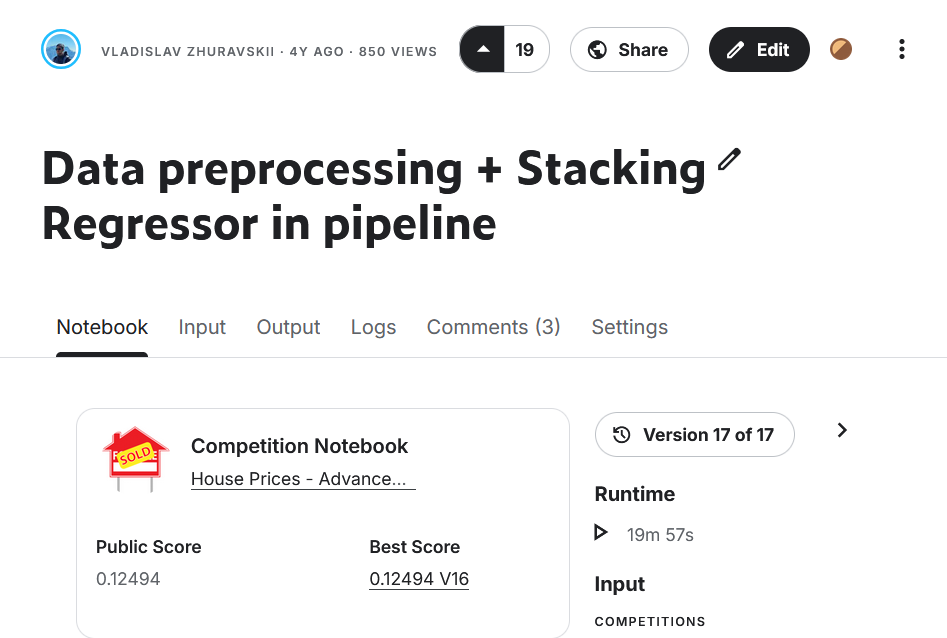Select the Output tab
The width and height of the screenshot is (947, 638).
(x=288, y=327)
